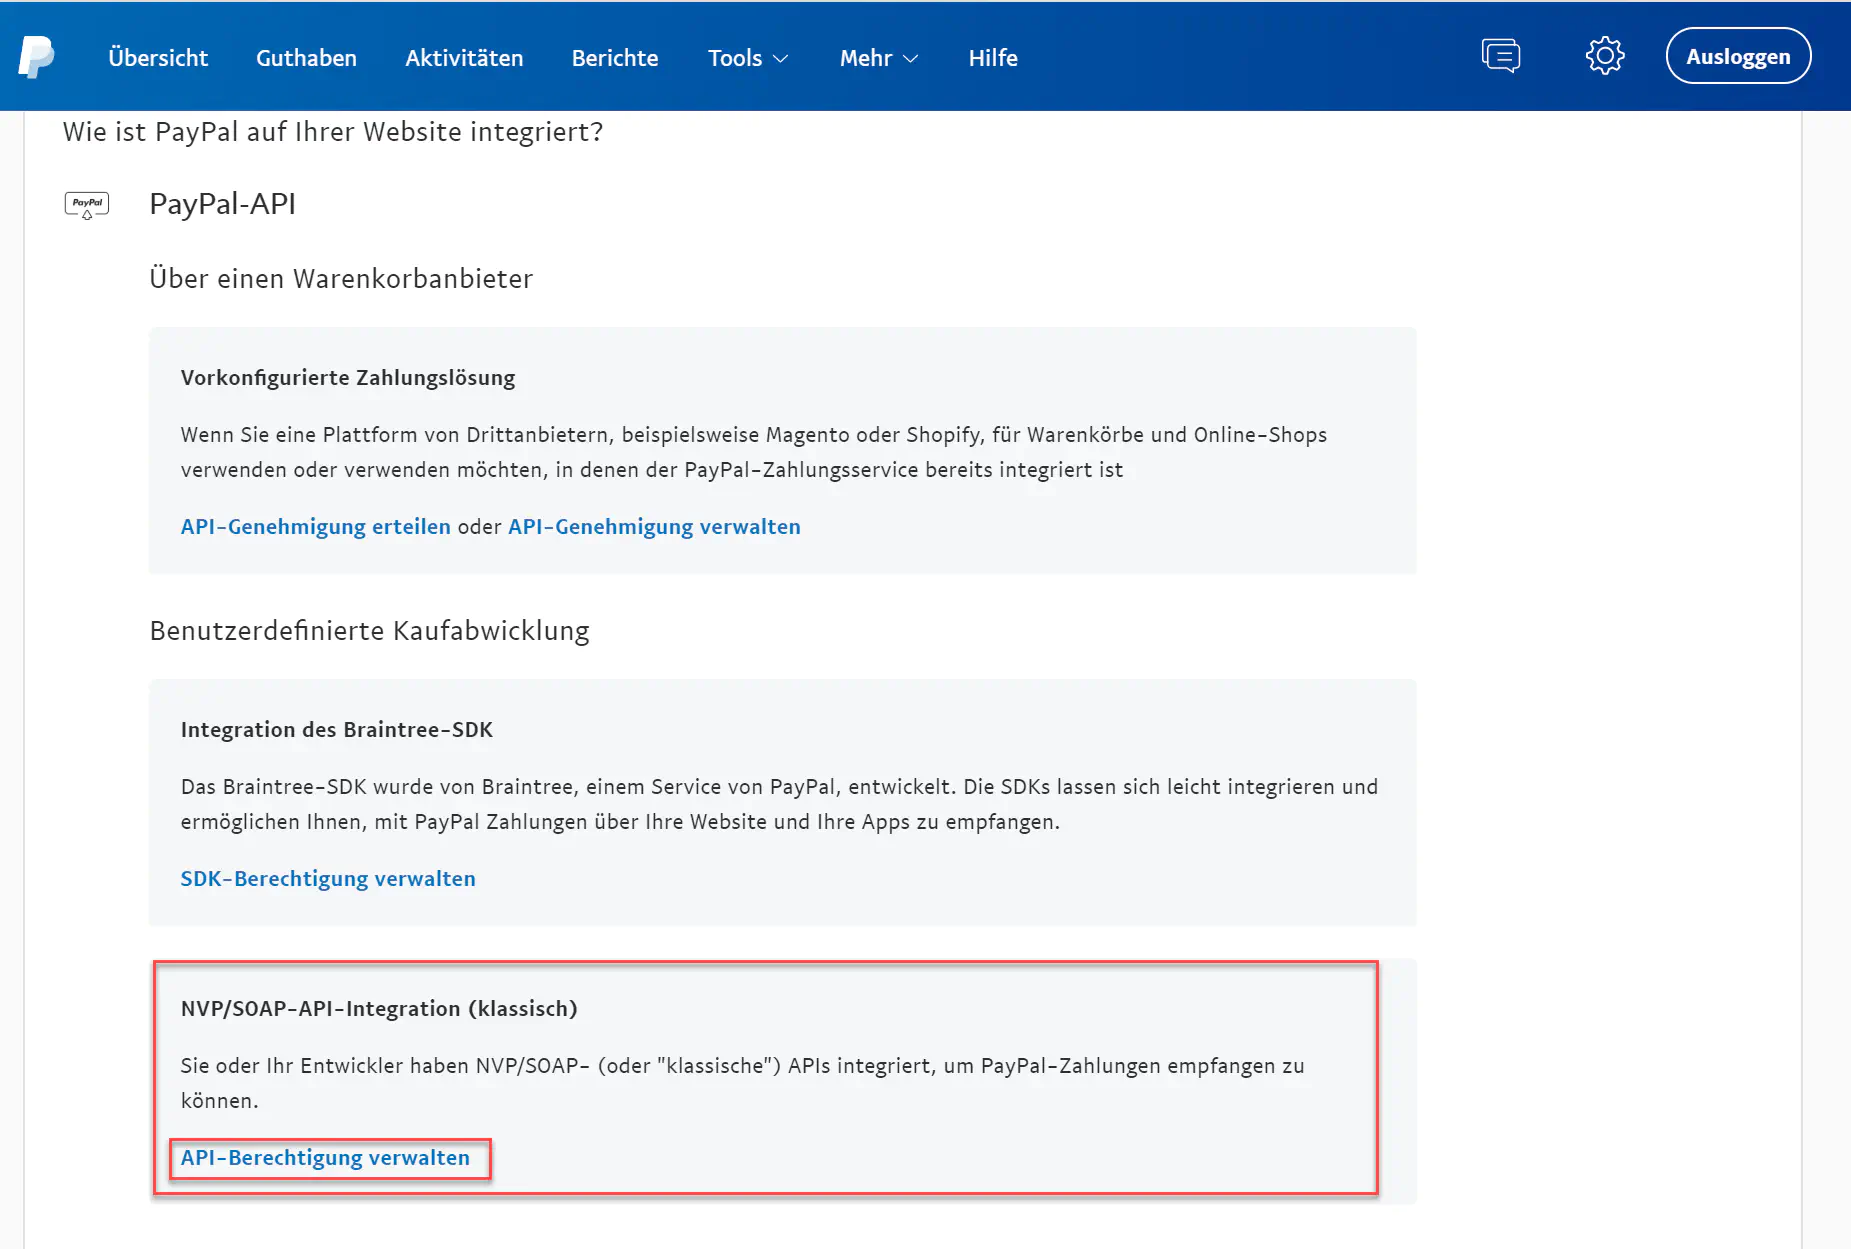Expand the Mehr dropdown menu
1851x1249 pixels.
point(878,58)
